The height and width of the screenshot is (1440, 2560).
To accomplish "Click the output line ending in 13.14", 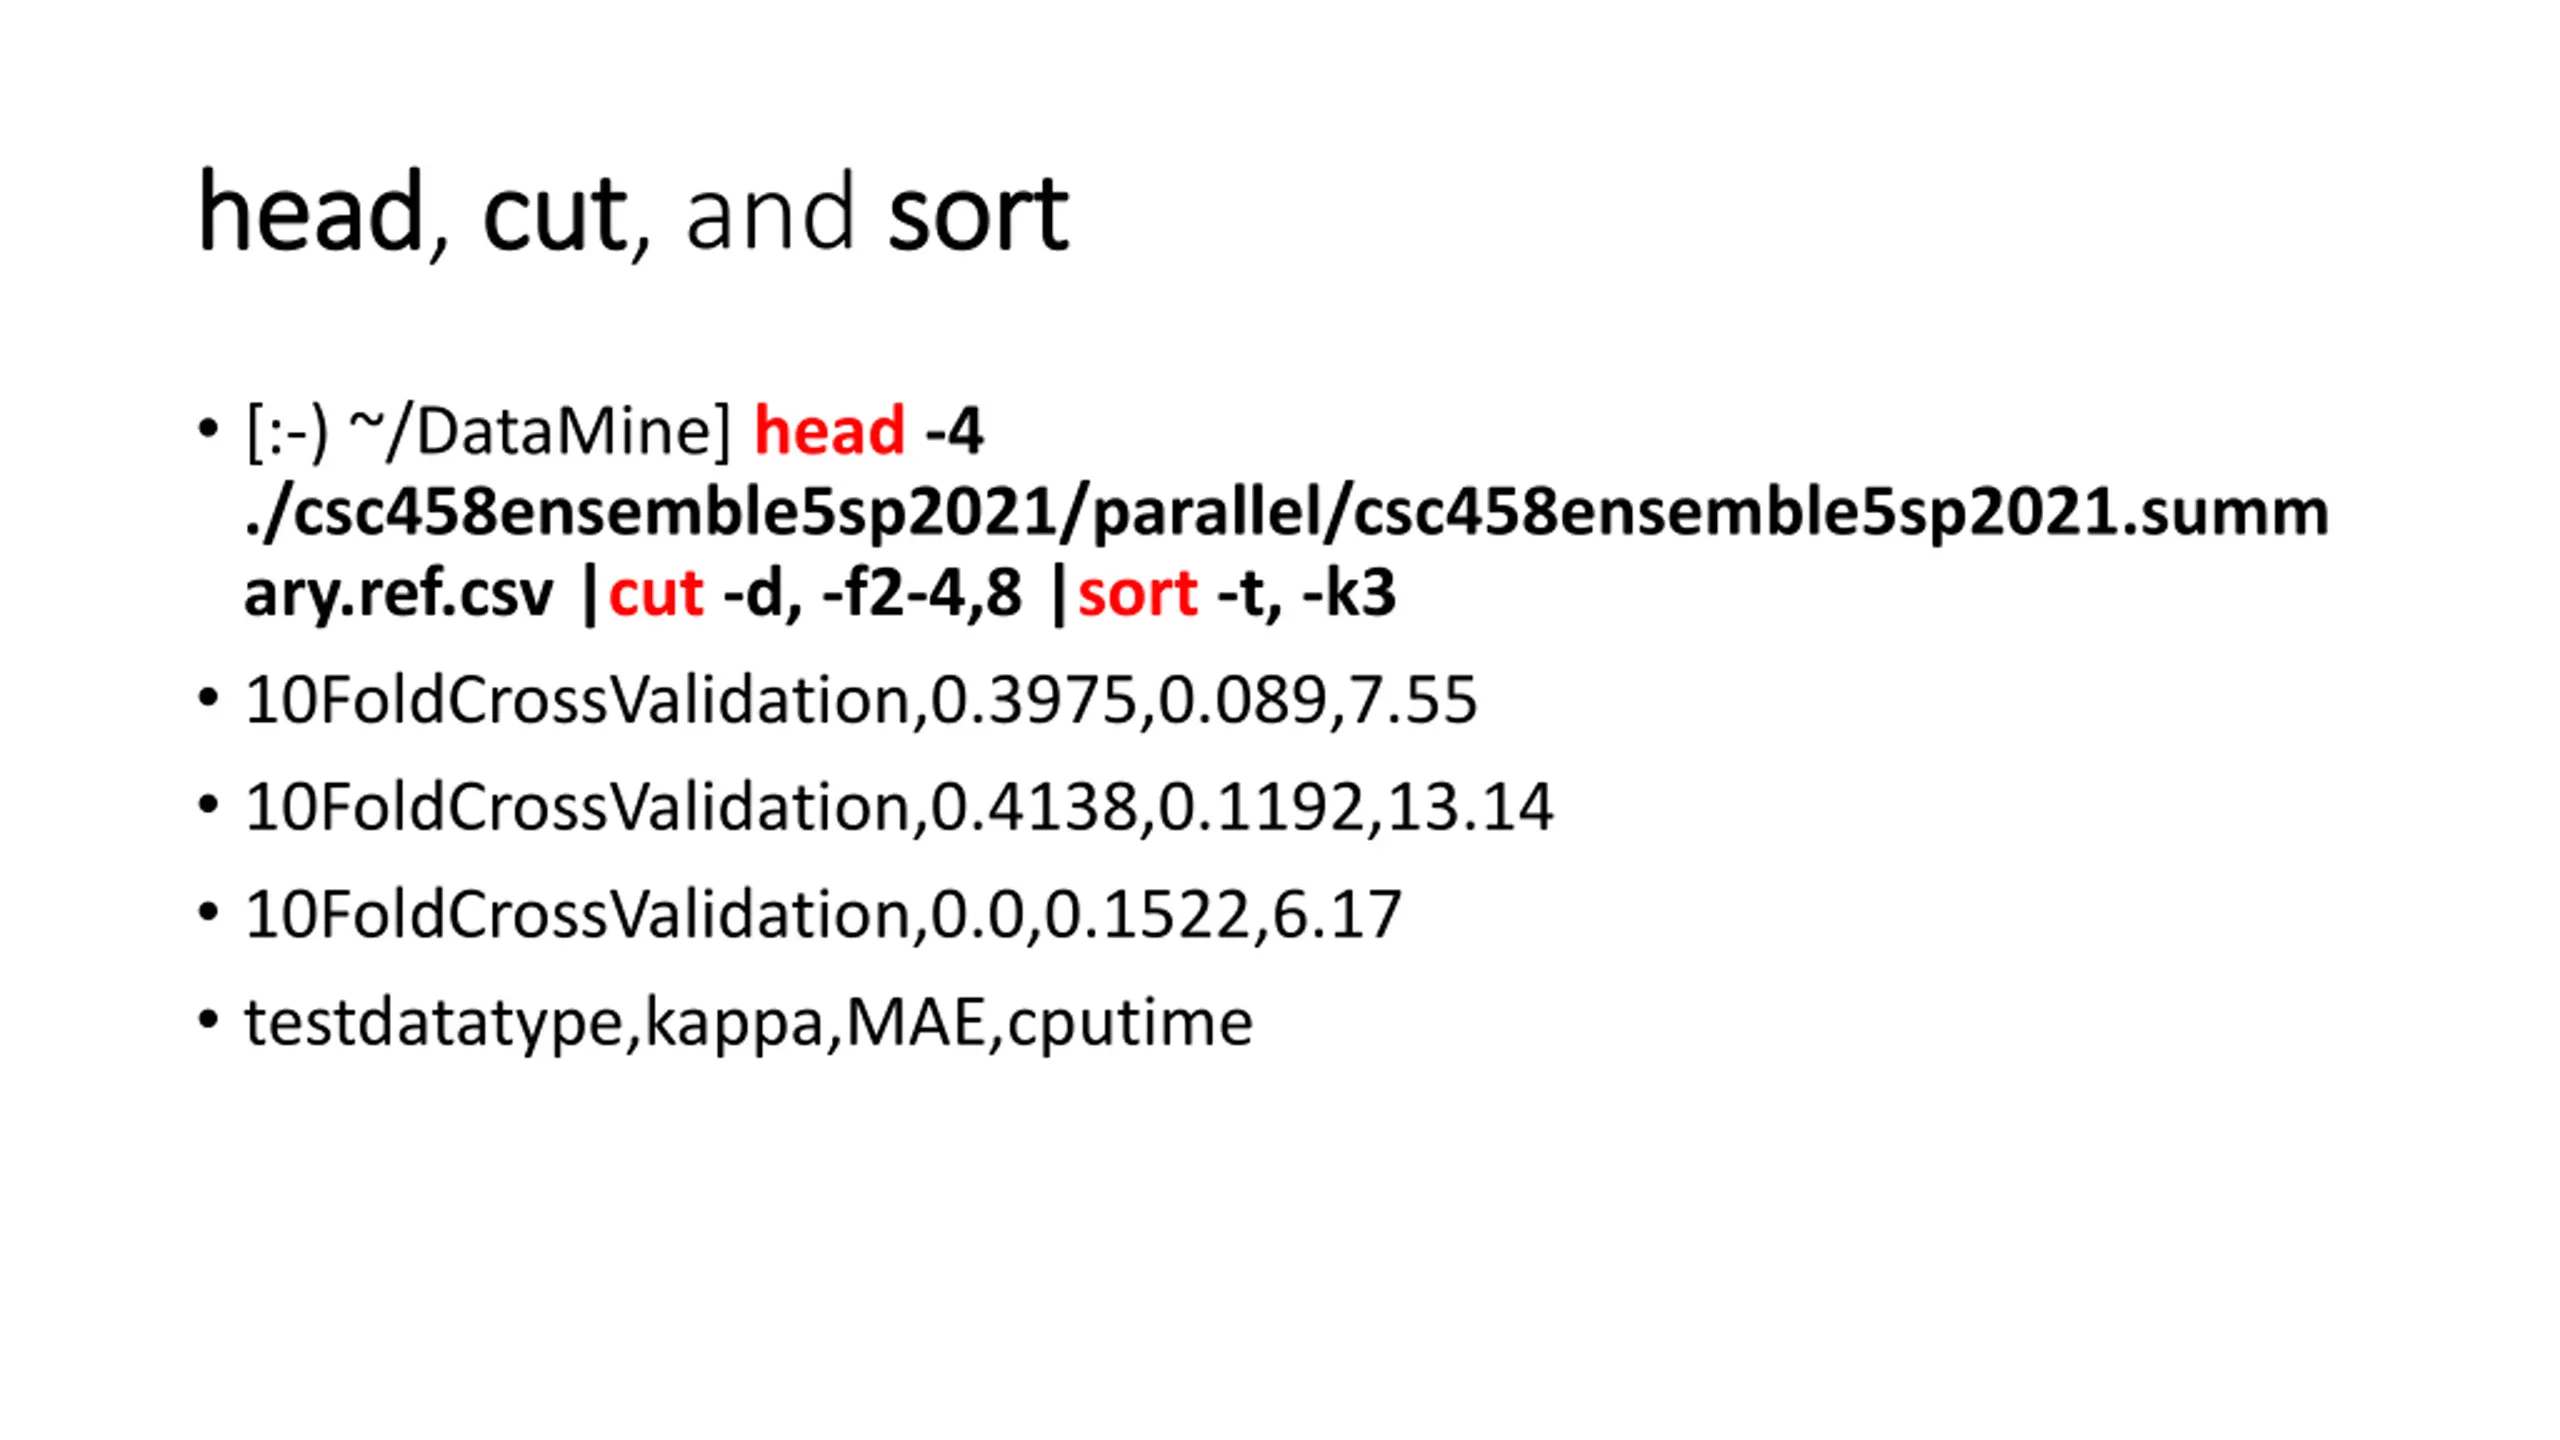I will click(899, 806).
